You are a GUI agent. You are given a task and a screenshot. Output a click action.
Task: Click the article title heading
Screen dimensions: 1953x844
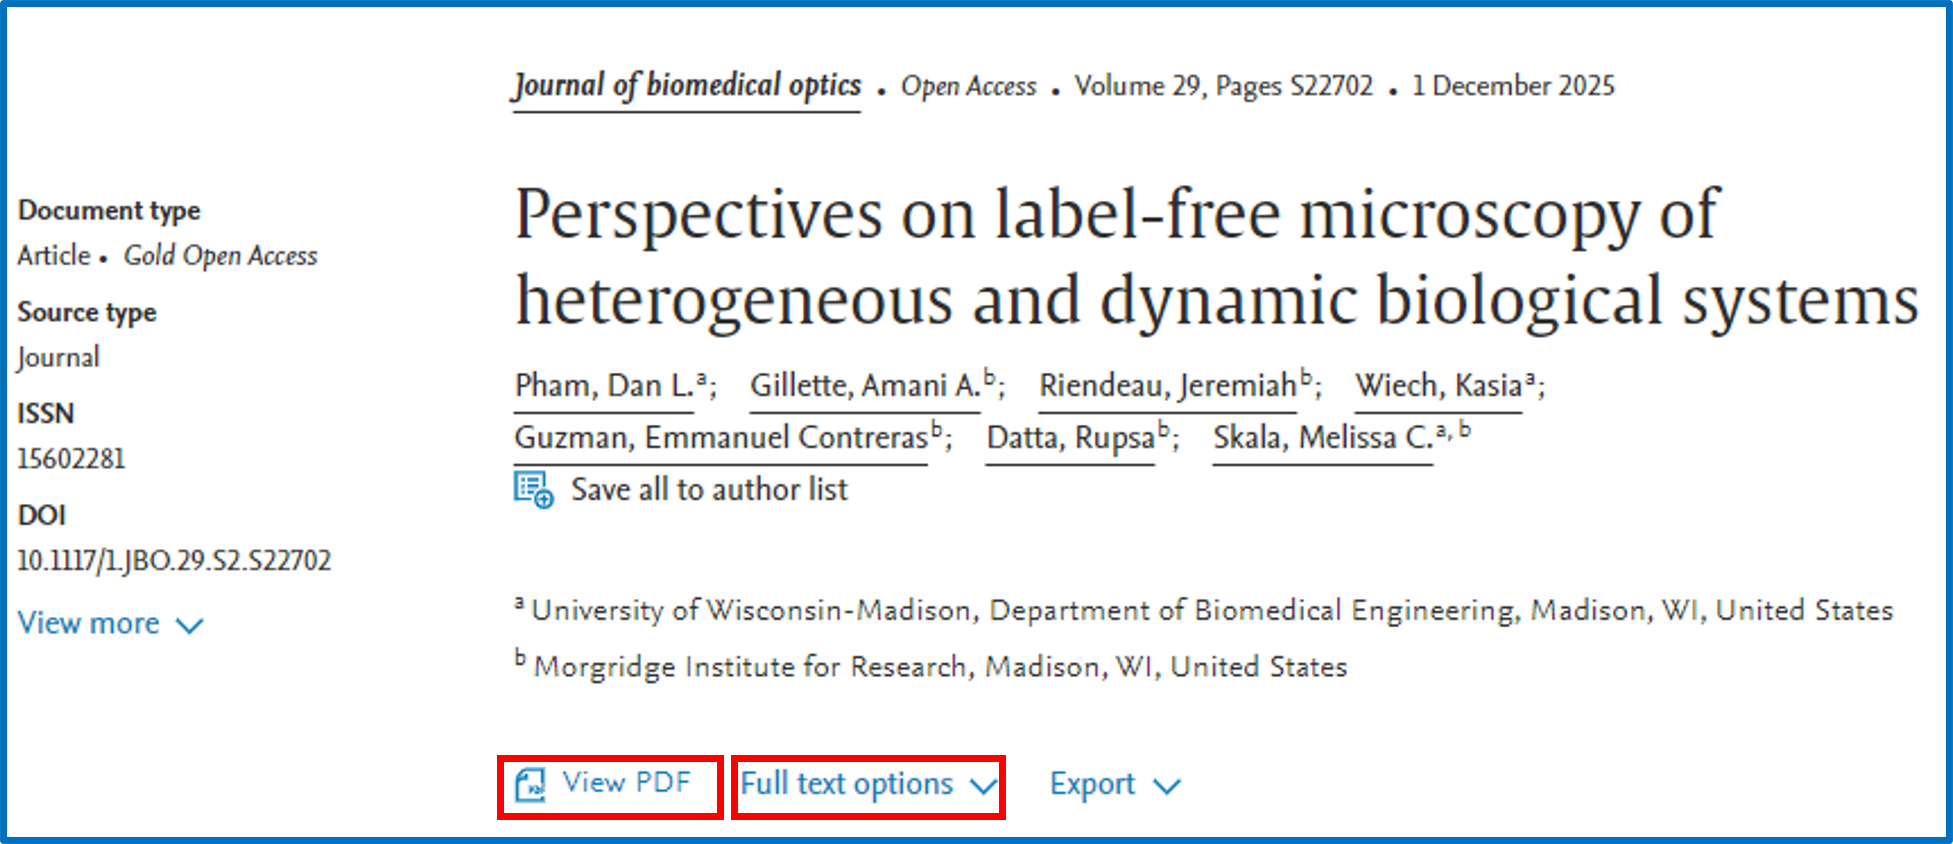1216,257
